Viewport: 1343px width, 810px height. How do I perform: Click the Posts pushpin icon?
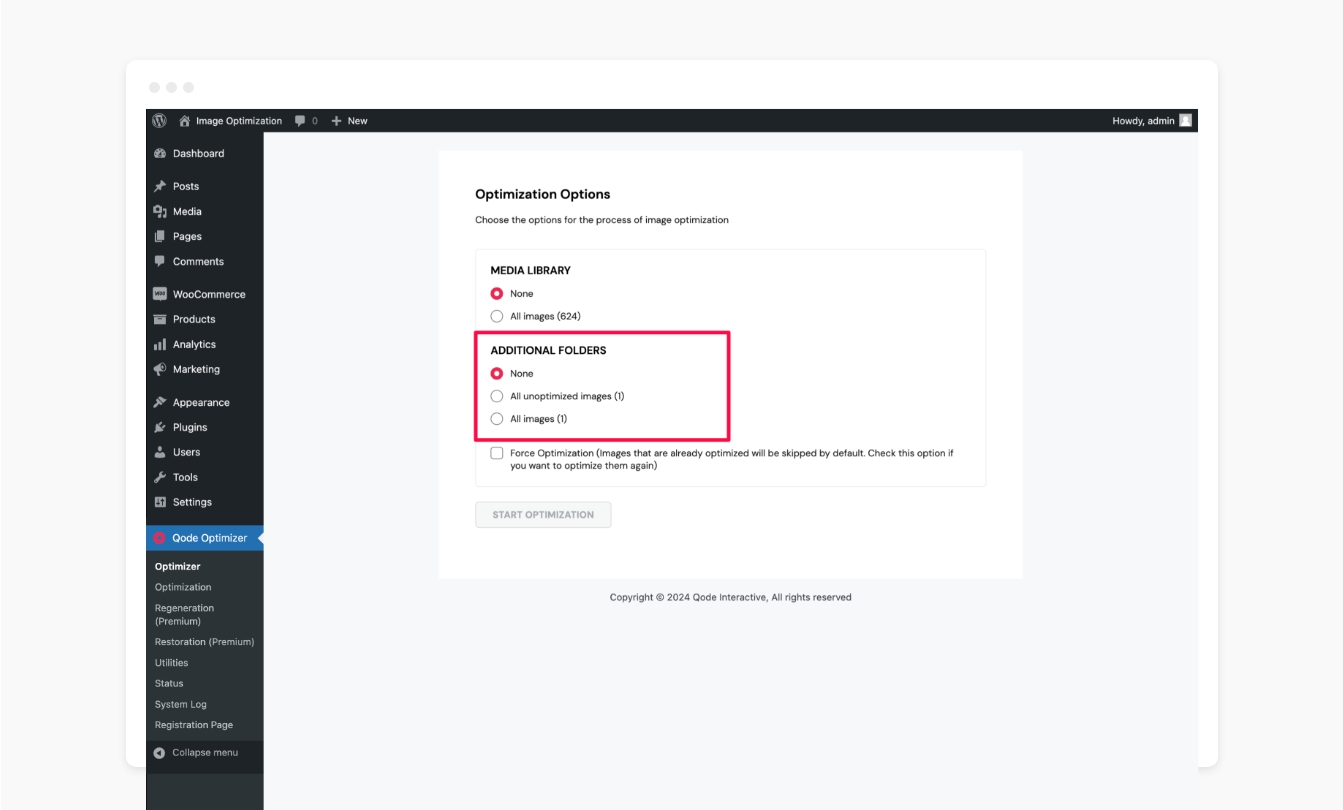pyautogui.click(x=159, y=186)
